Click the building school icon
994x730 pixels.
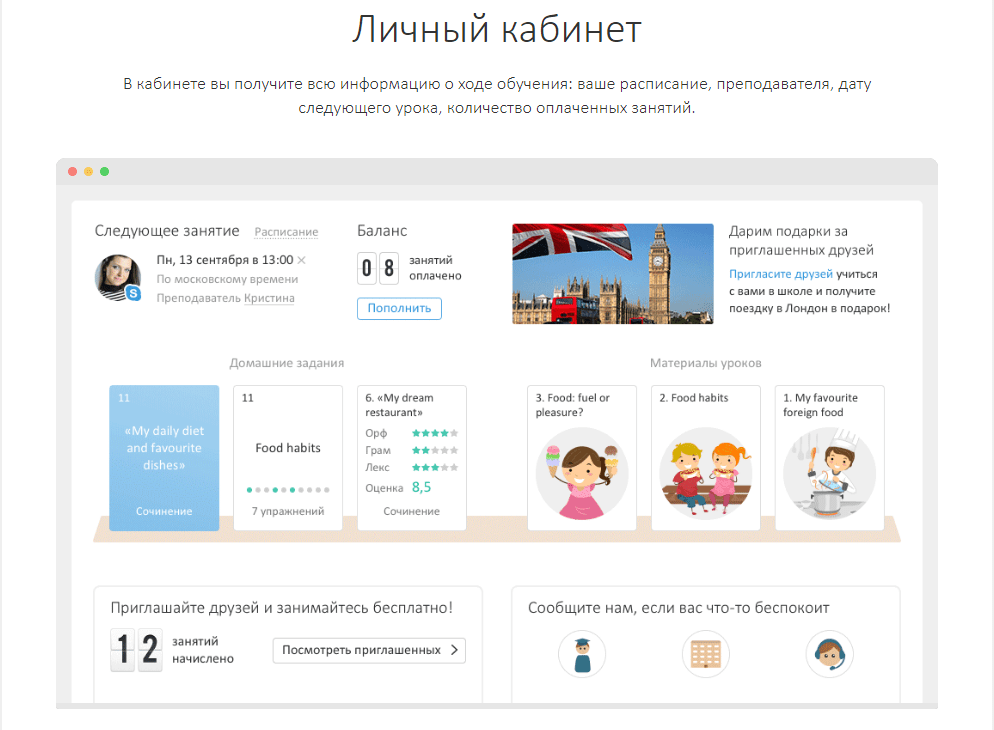705,655
